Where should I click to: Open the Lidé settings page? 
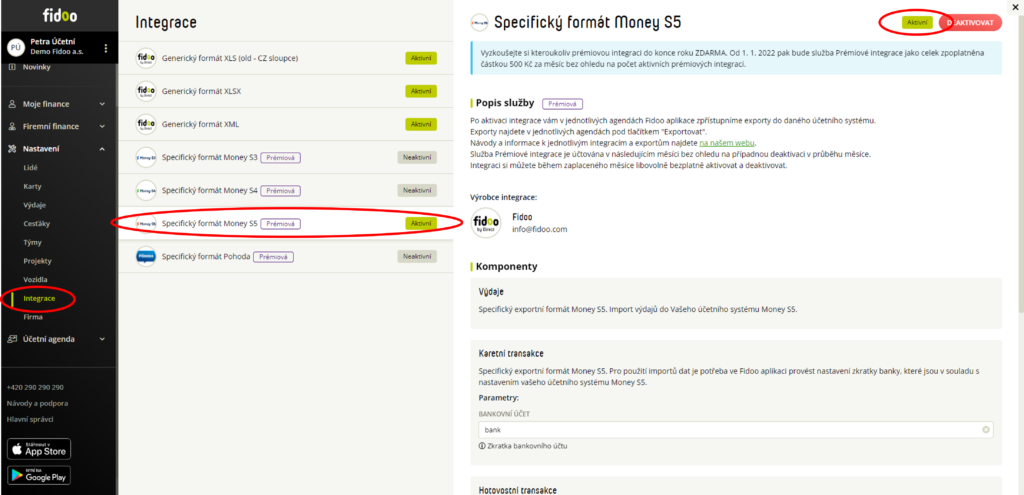tap(31, 168)
